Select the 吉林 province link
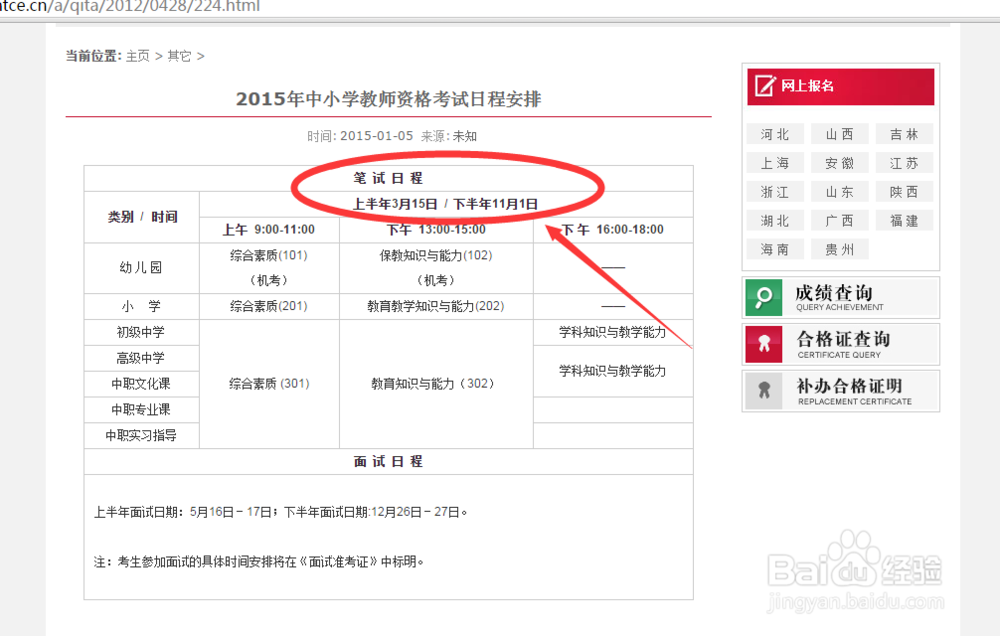 [x=903, y=133]
